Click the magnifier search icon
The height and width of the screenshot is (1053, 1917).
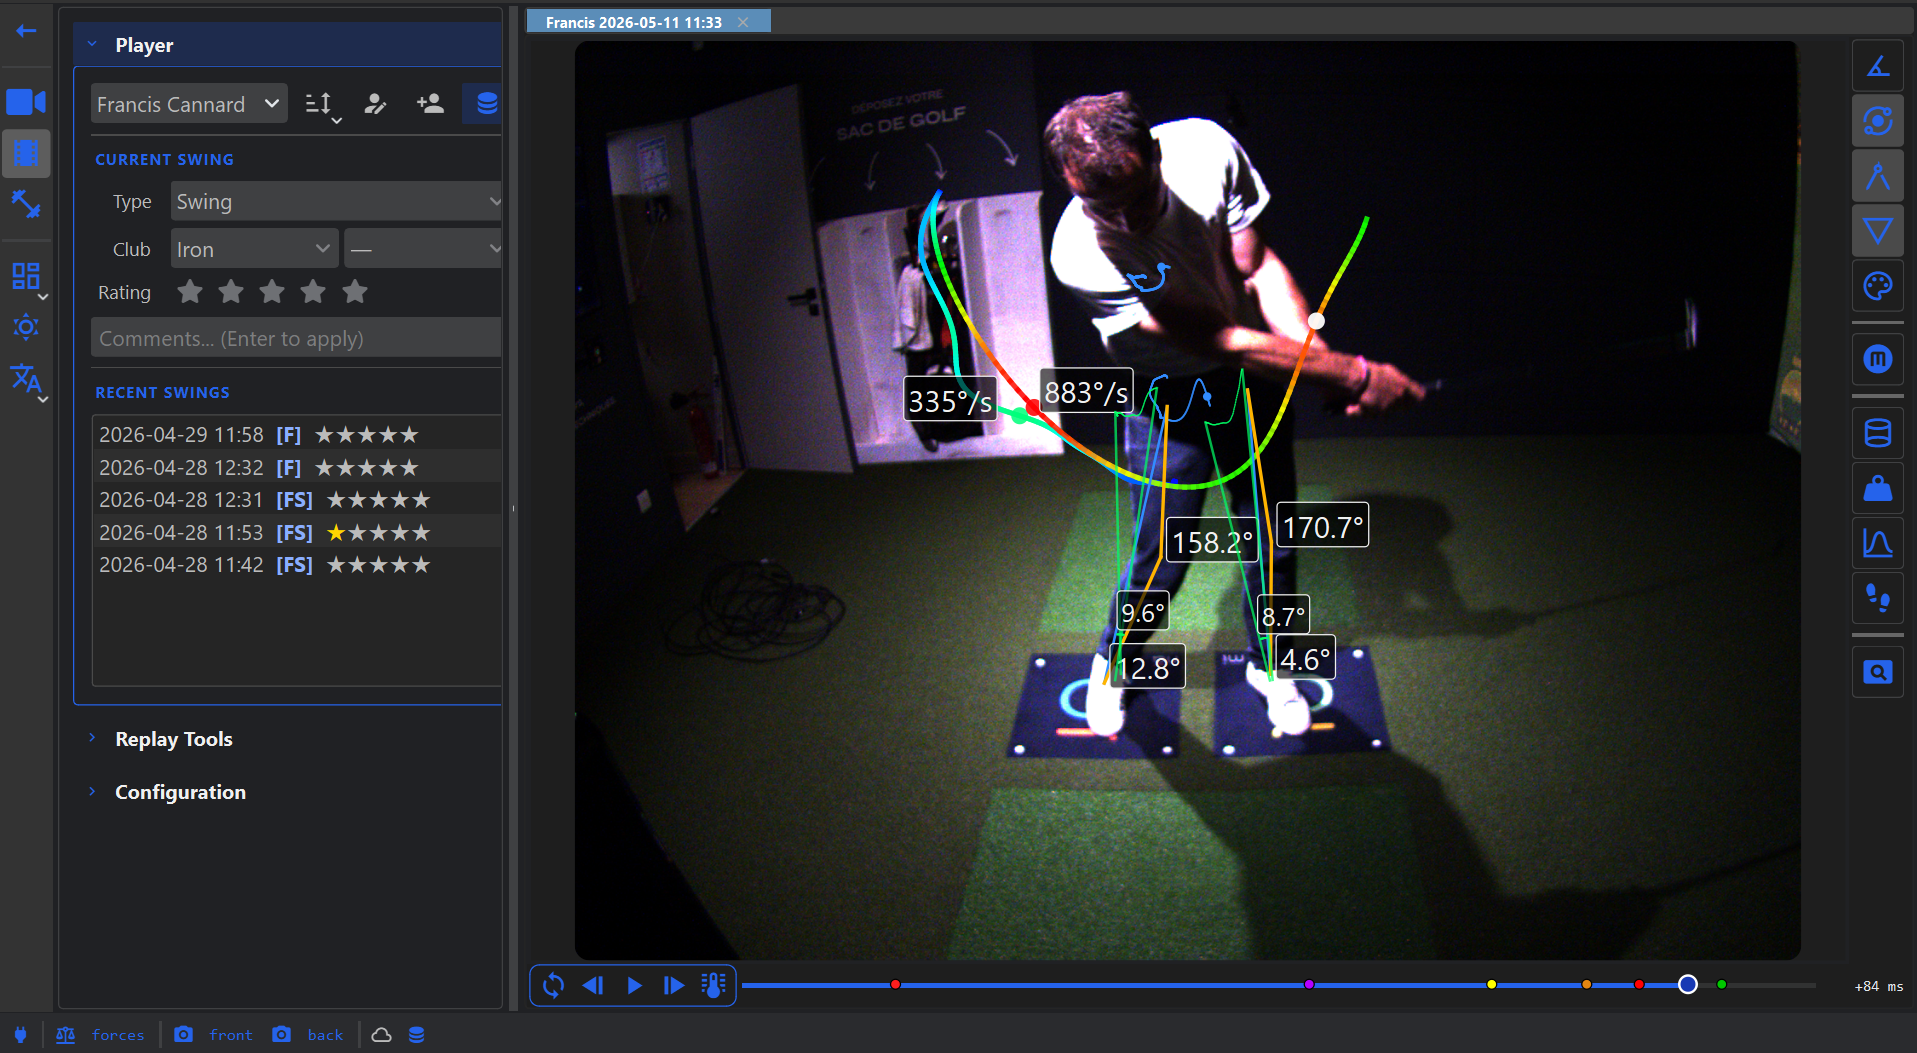pyautogui.click(x=1877, y=672)
